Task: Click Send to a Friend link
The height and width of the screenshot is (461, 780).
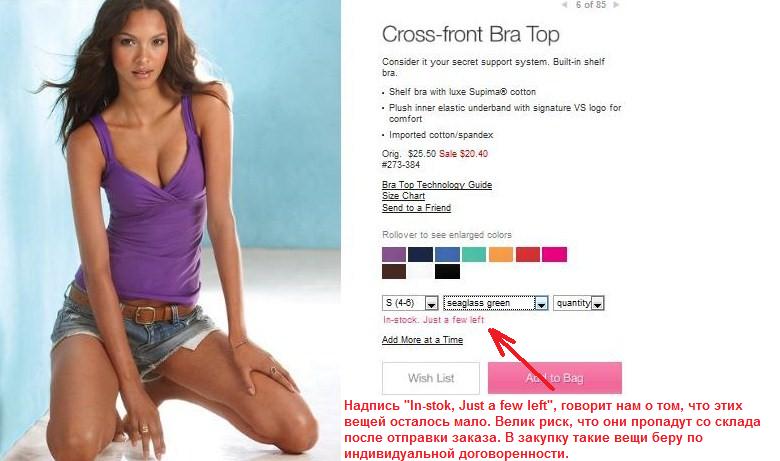Action: click(416, 208)
